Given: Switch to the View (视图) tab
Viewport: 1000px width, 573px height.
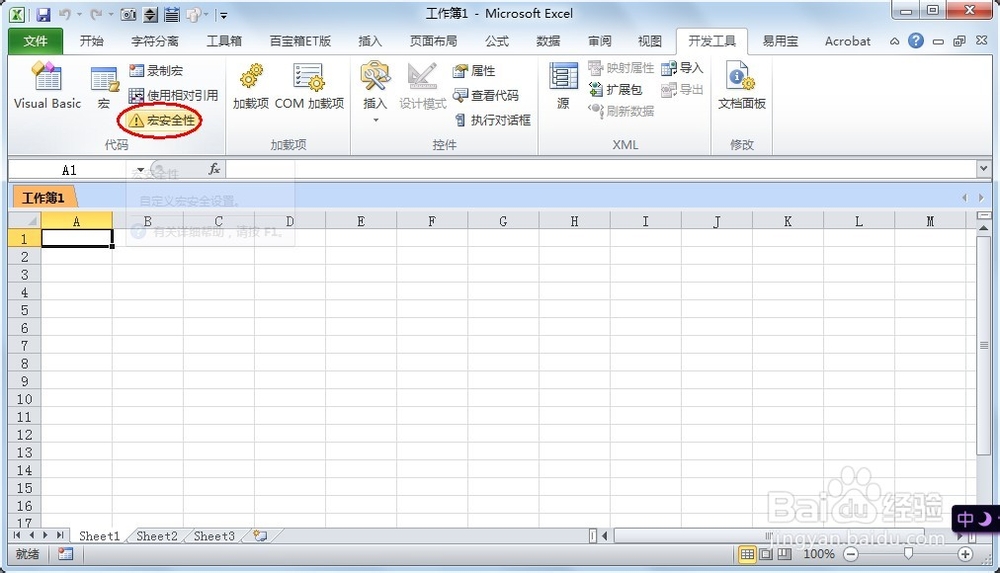Looking at the screenshot, I should coord(649,41).
